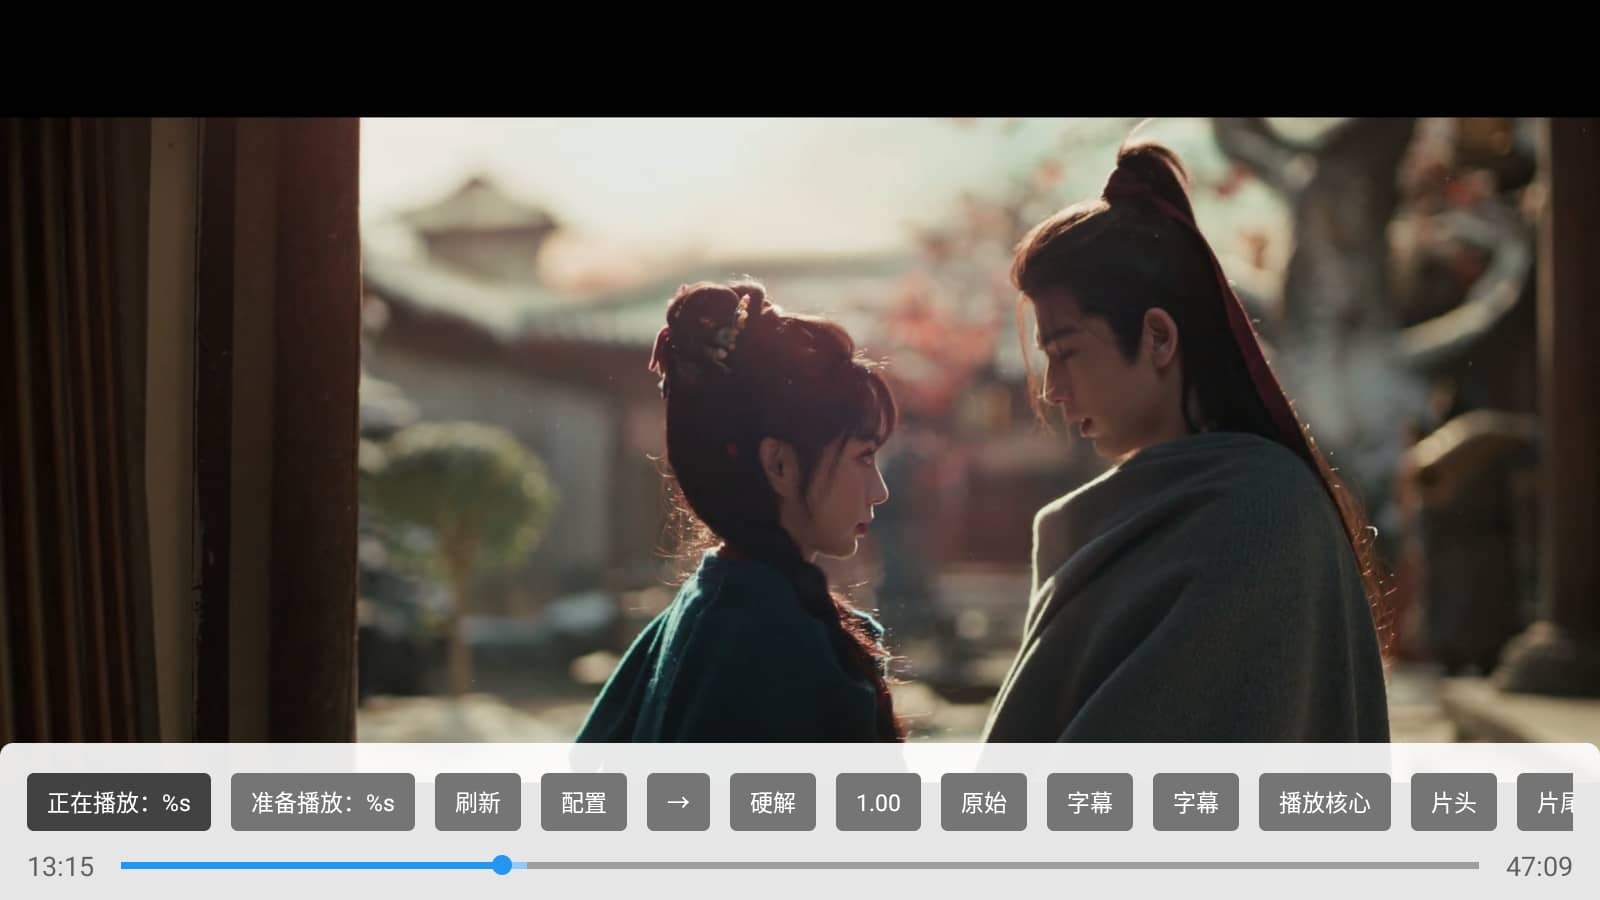Screen dimensions: 1600x900
Task: Select the 播放核心 player core option
Action: [x=1325, y=802]
